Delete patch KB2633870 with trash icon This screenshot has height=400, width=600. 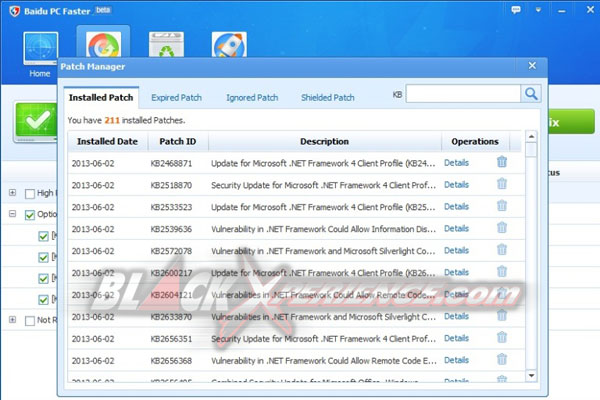pos(502,315)
